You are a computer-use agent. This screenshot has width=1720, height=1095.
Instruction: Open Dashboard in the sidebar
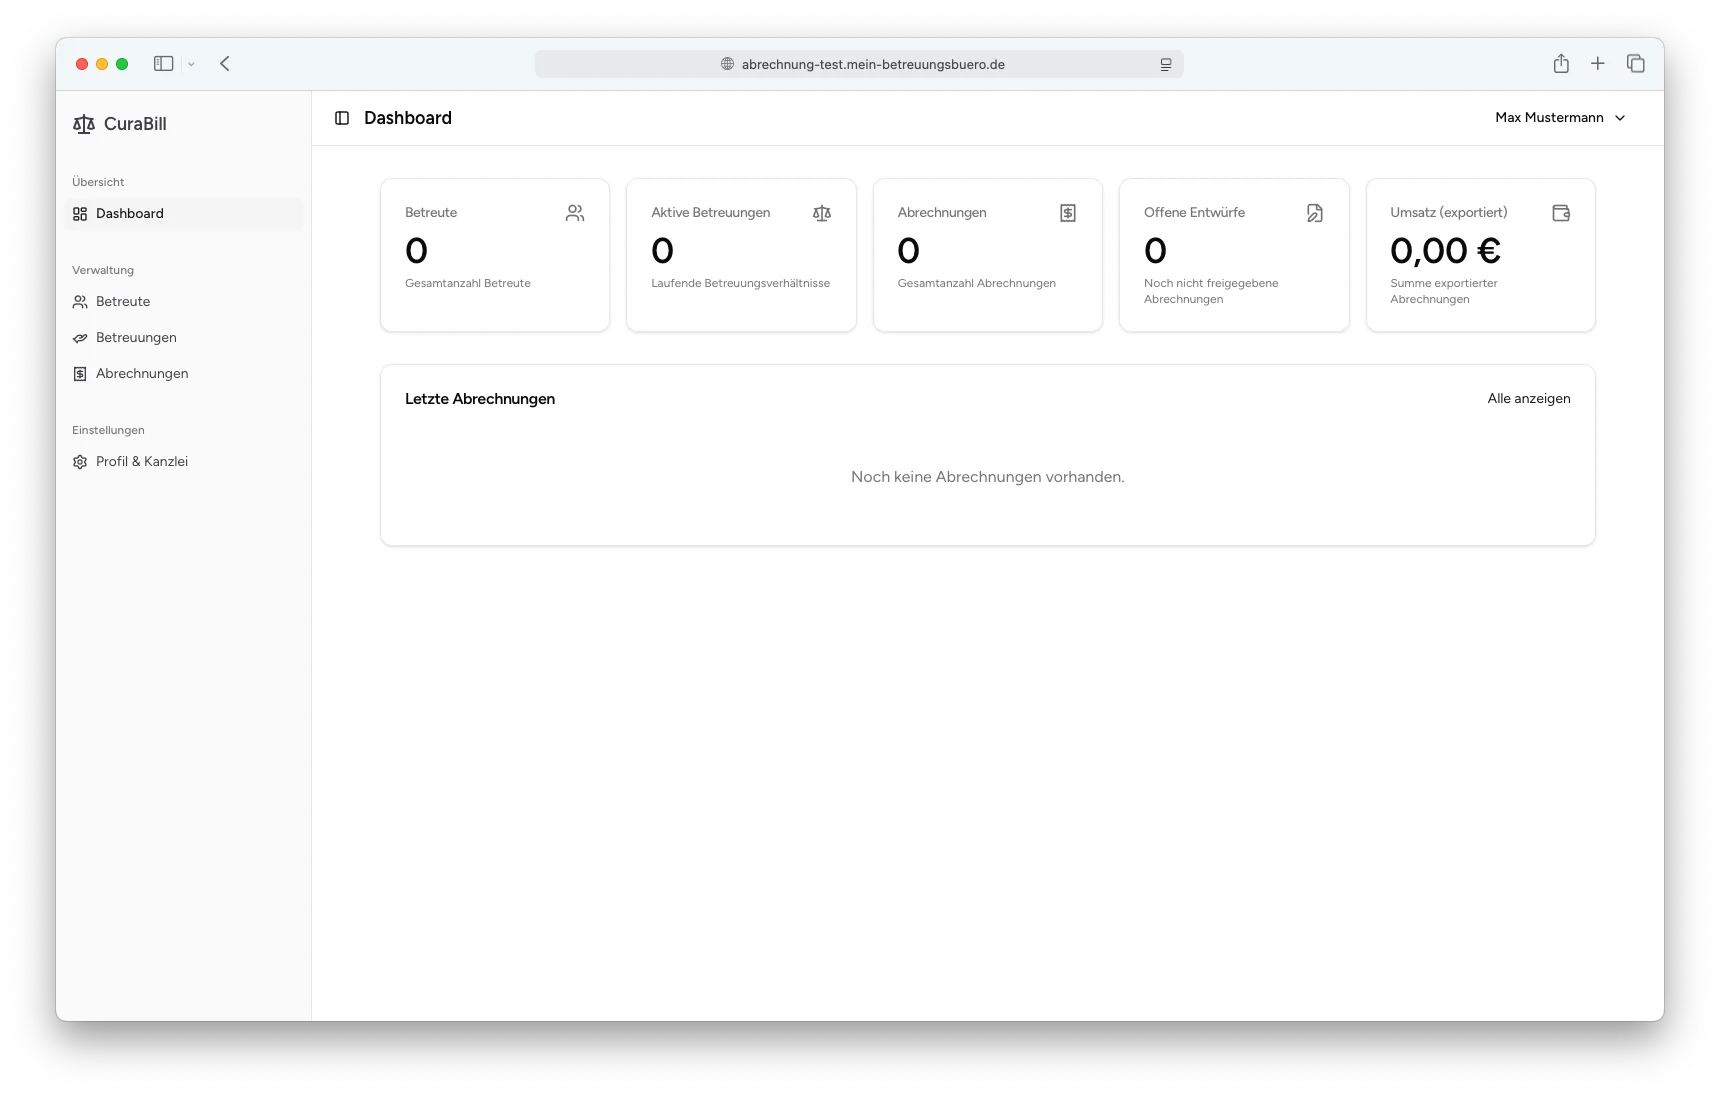coord(130,214)
